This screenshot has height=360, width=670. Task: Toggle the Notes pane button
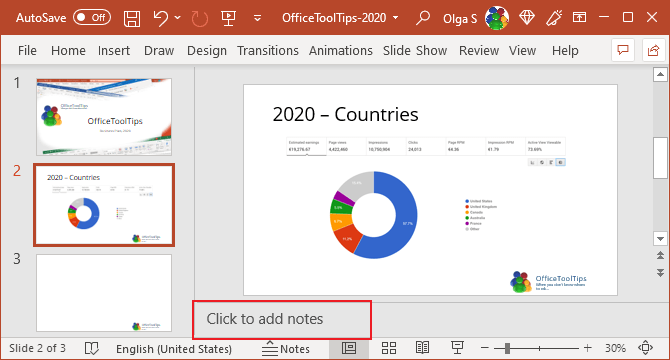click(286, 349)
